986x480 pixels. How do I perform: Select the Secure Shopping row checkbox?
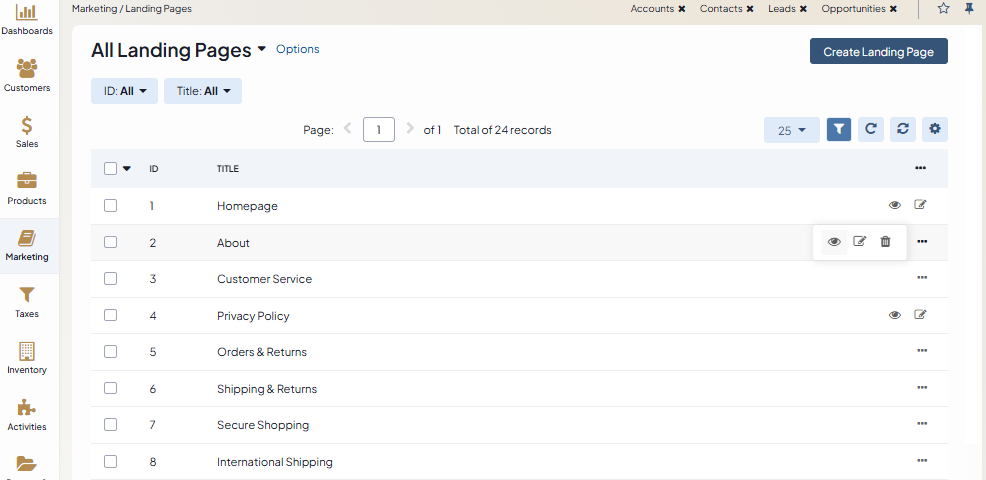click(x=110, y=425)
